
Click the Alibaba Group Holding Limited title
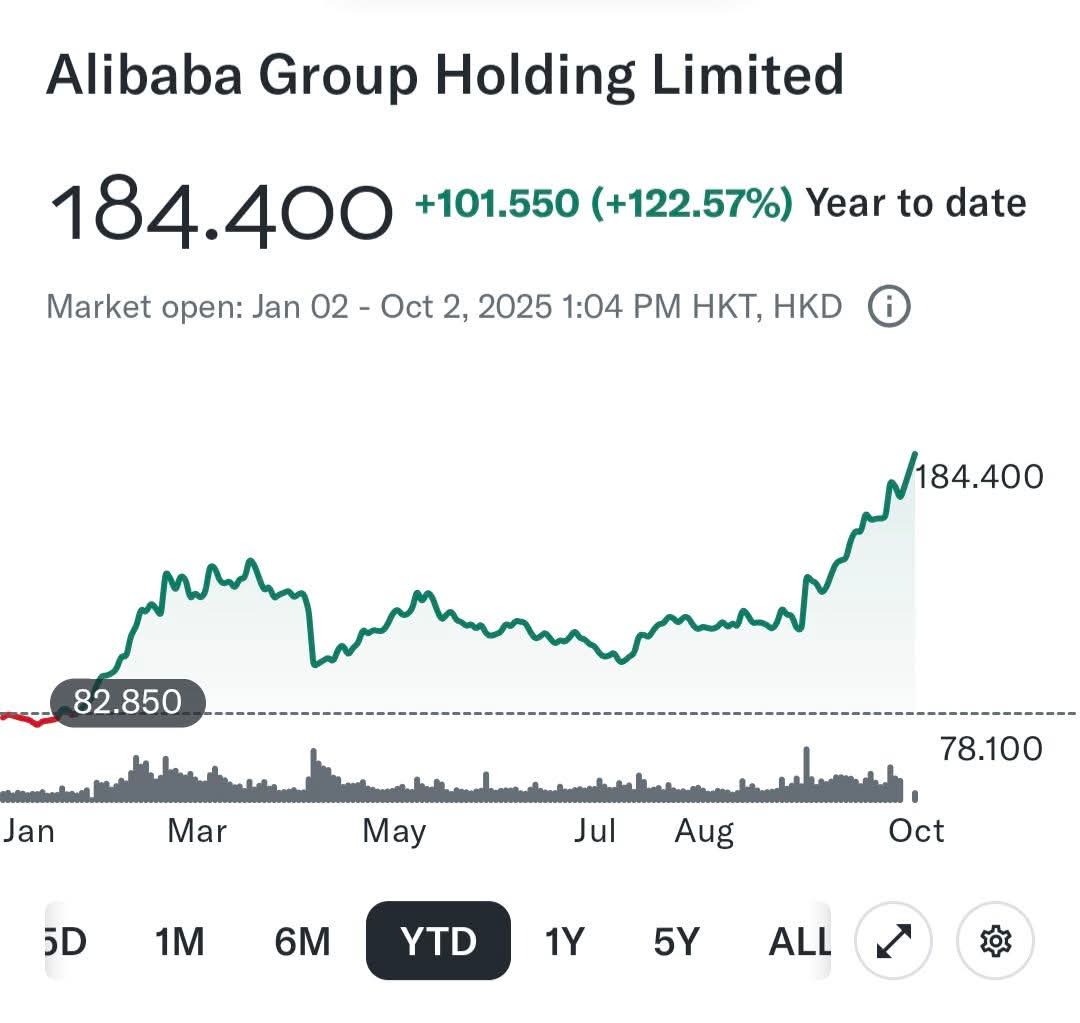445,76
